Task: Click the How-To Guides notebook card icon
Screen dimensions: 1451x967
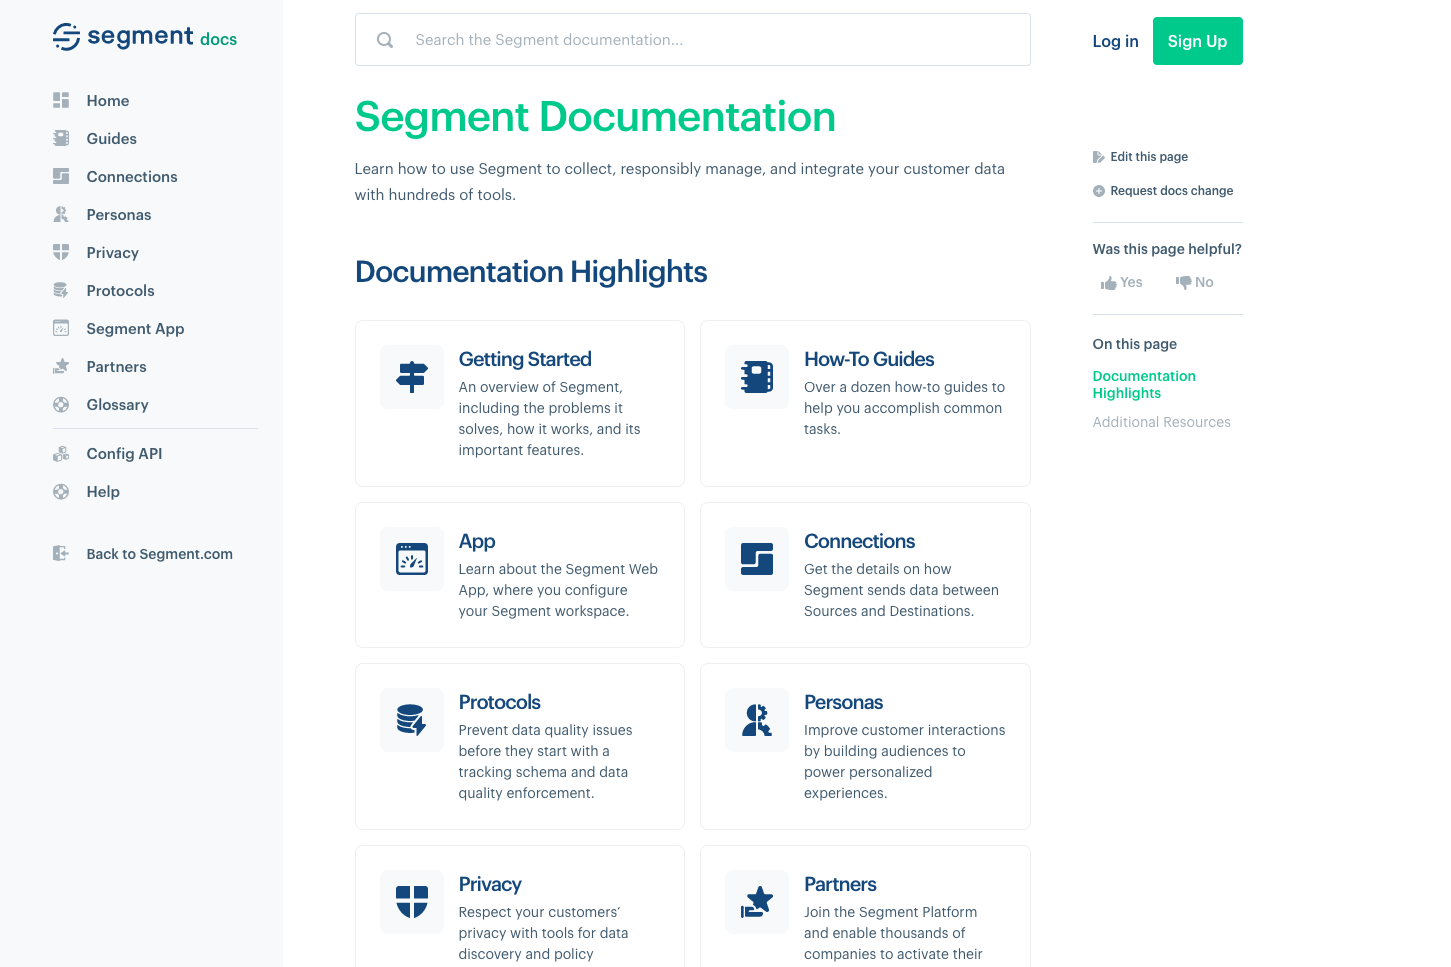Action: pos(757,377)
